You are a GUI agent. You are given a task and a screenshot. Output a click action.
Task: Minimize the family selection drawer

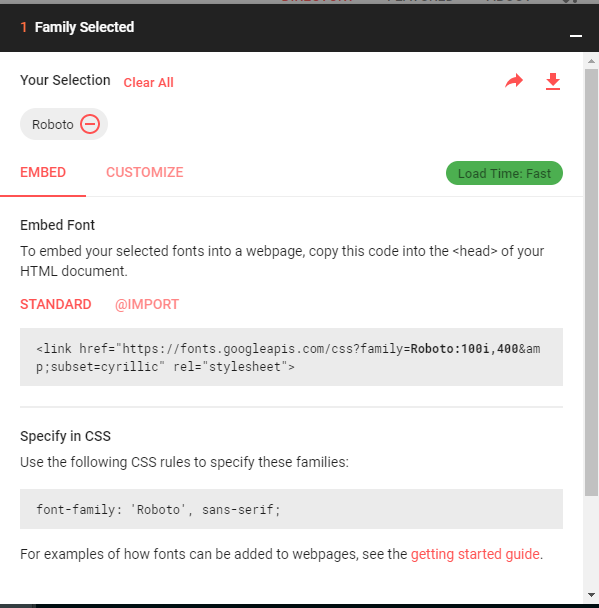(576, 36)
